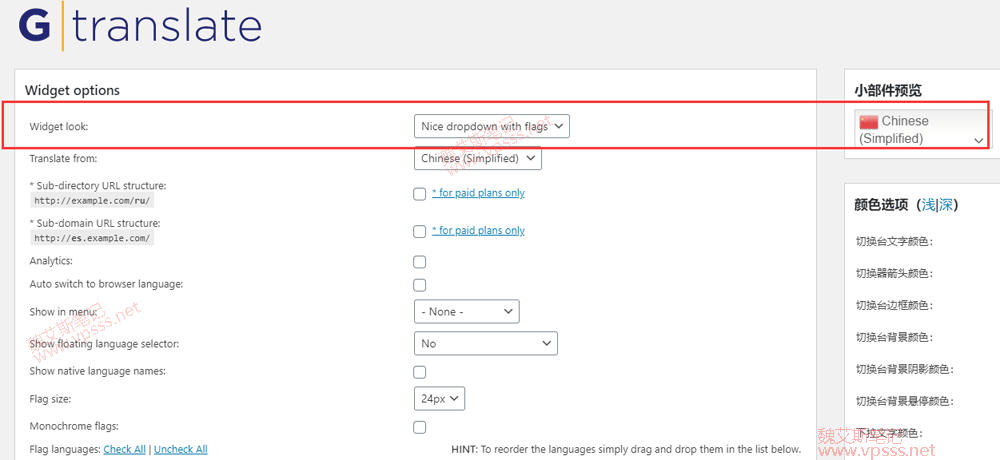Screen dimensions: 1000x460
Task: Open the Widget look dropdown
Action: pos(492,126)
